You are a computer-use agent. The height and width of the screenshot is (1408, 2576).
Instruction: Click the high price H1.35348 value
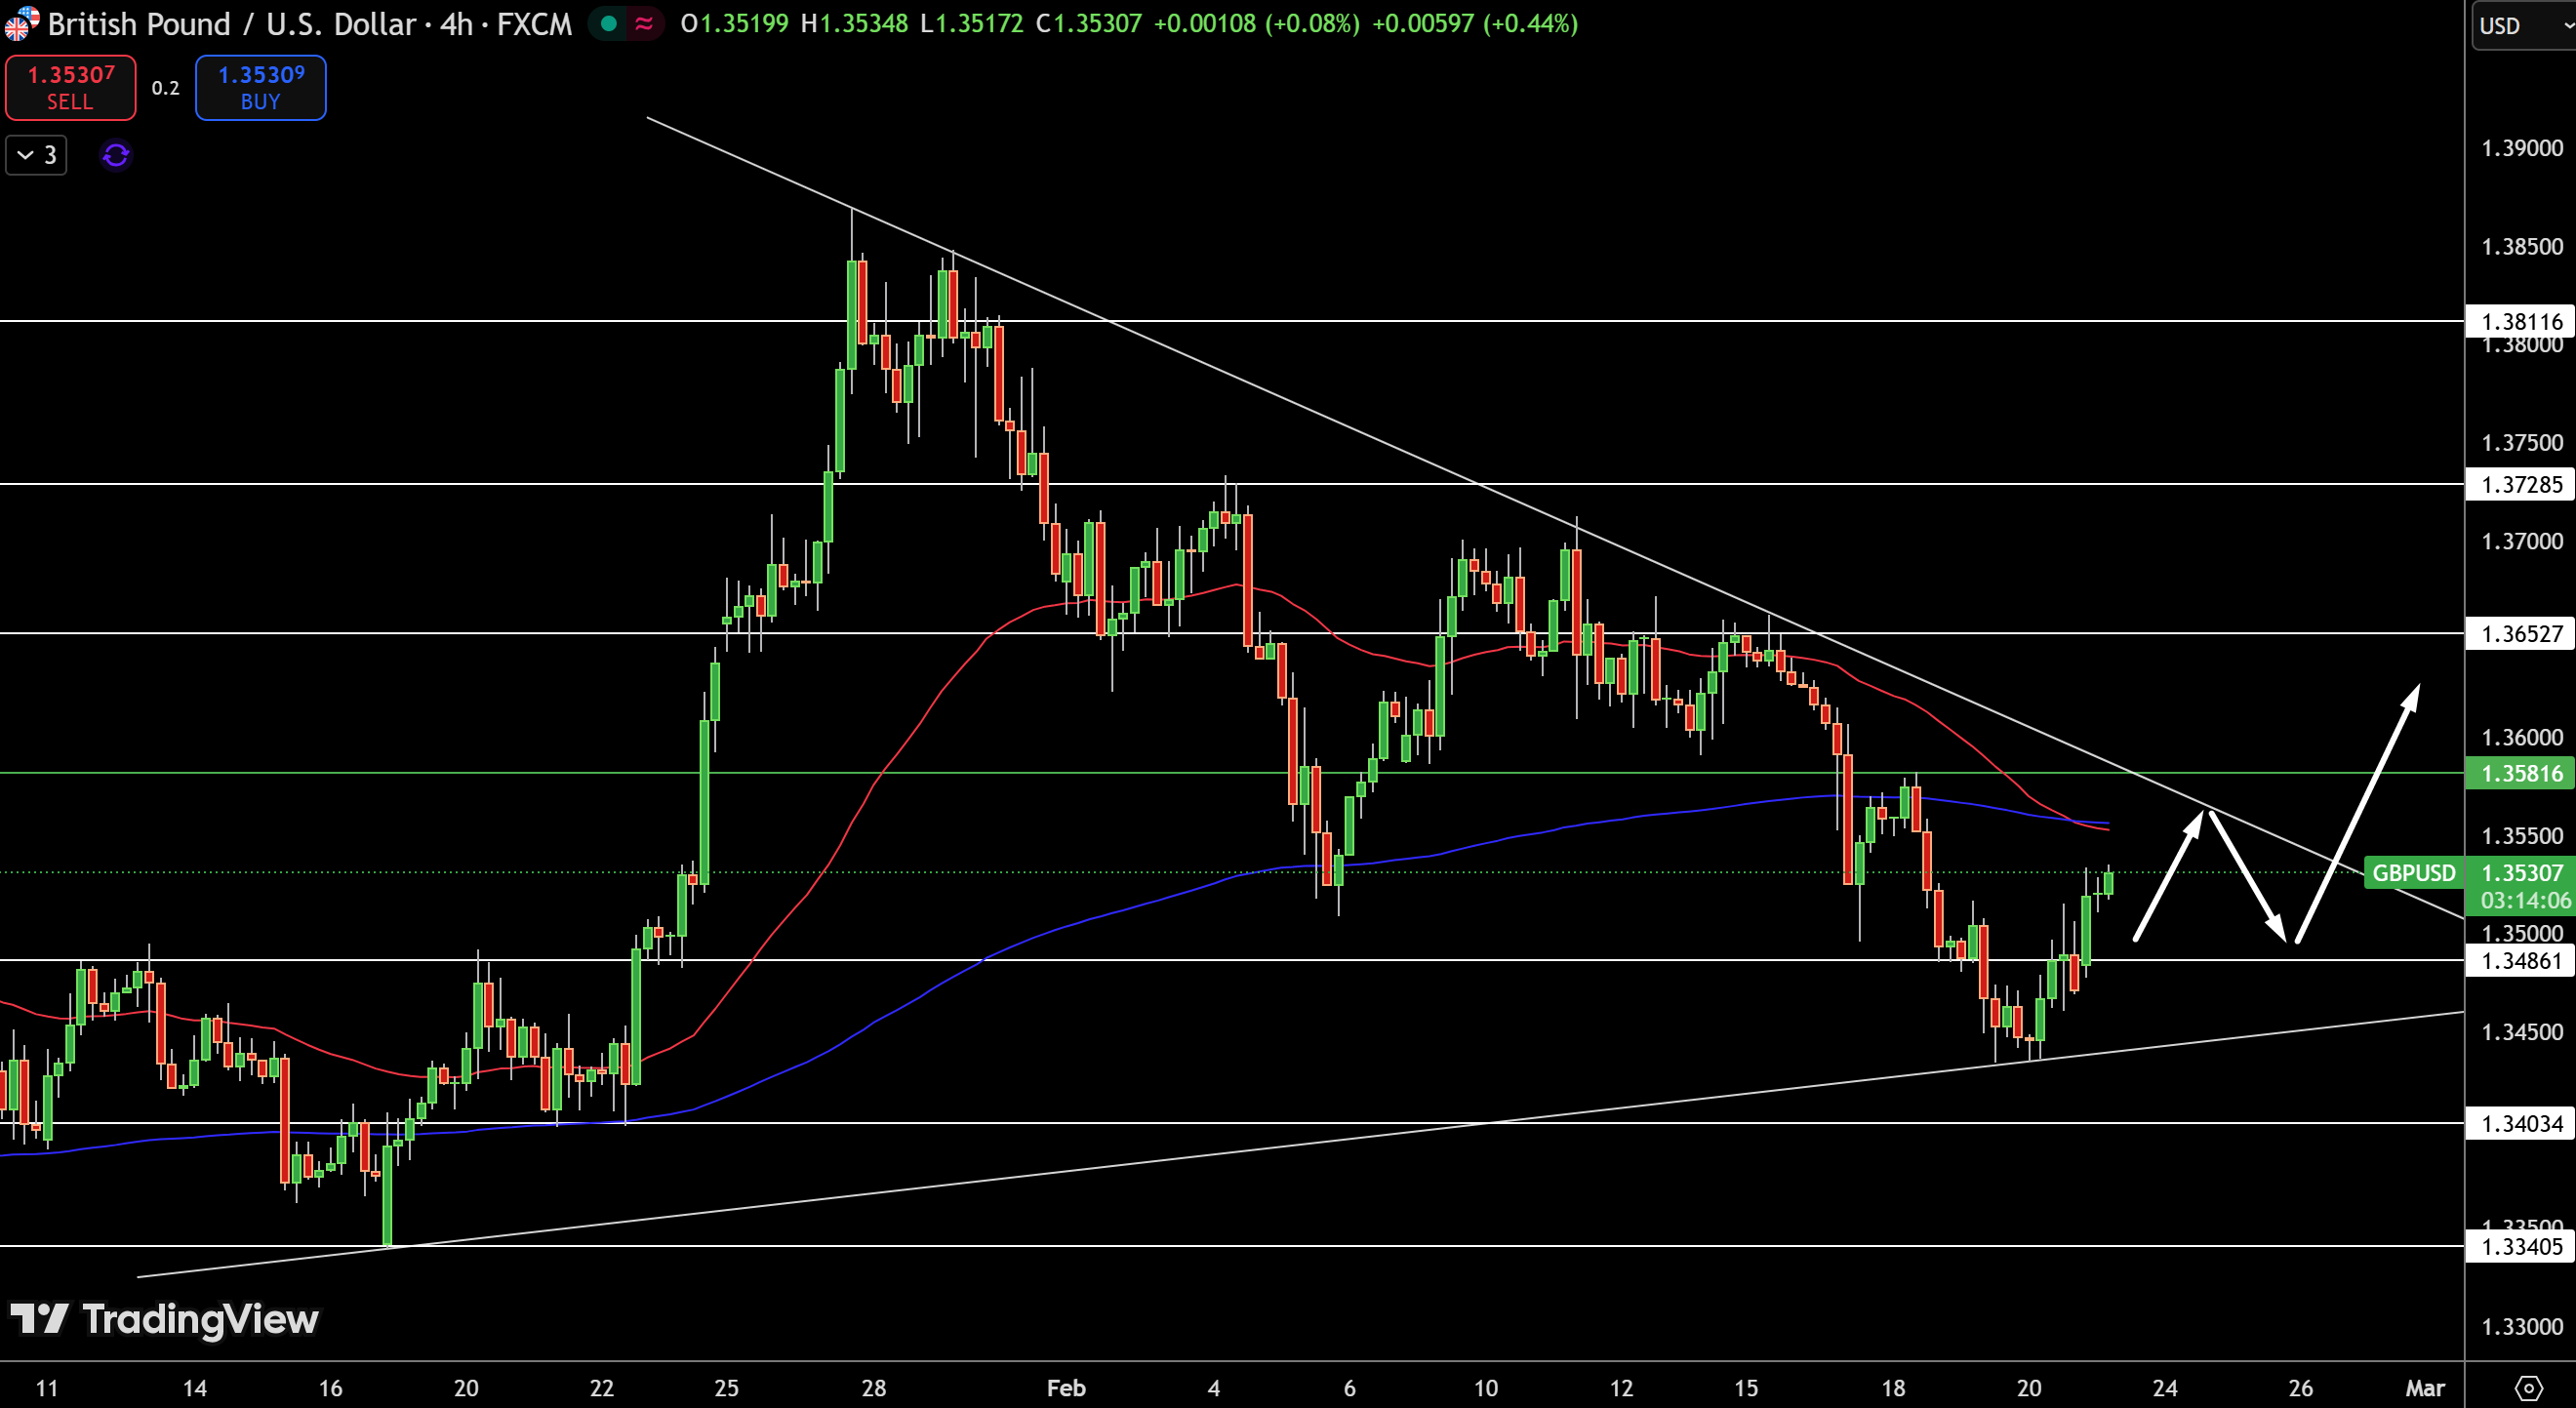pos(854,23)
